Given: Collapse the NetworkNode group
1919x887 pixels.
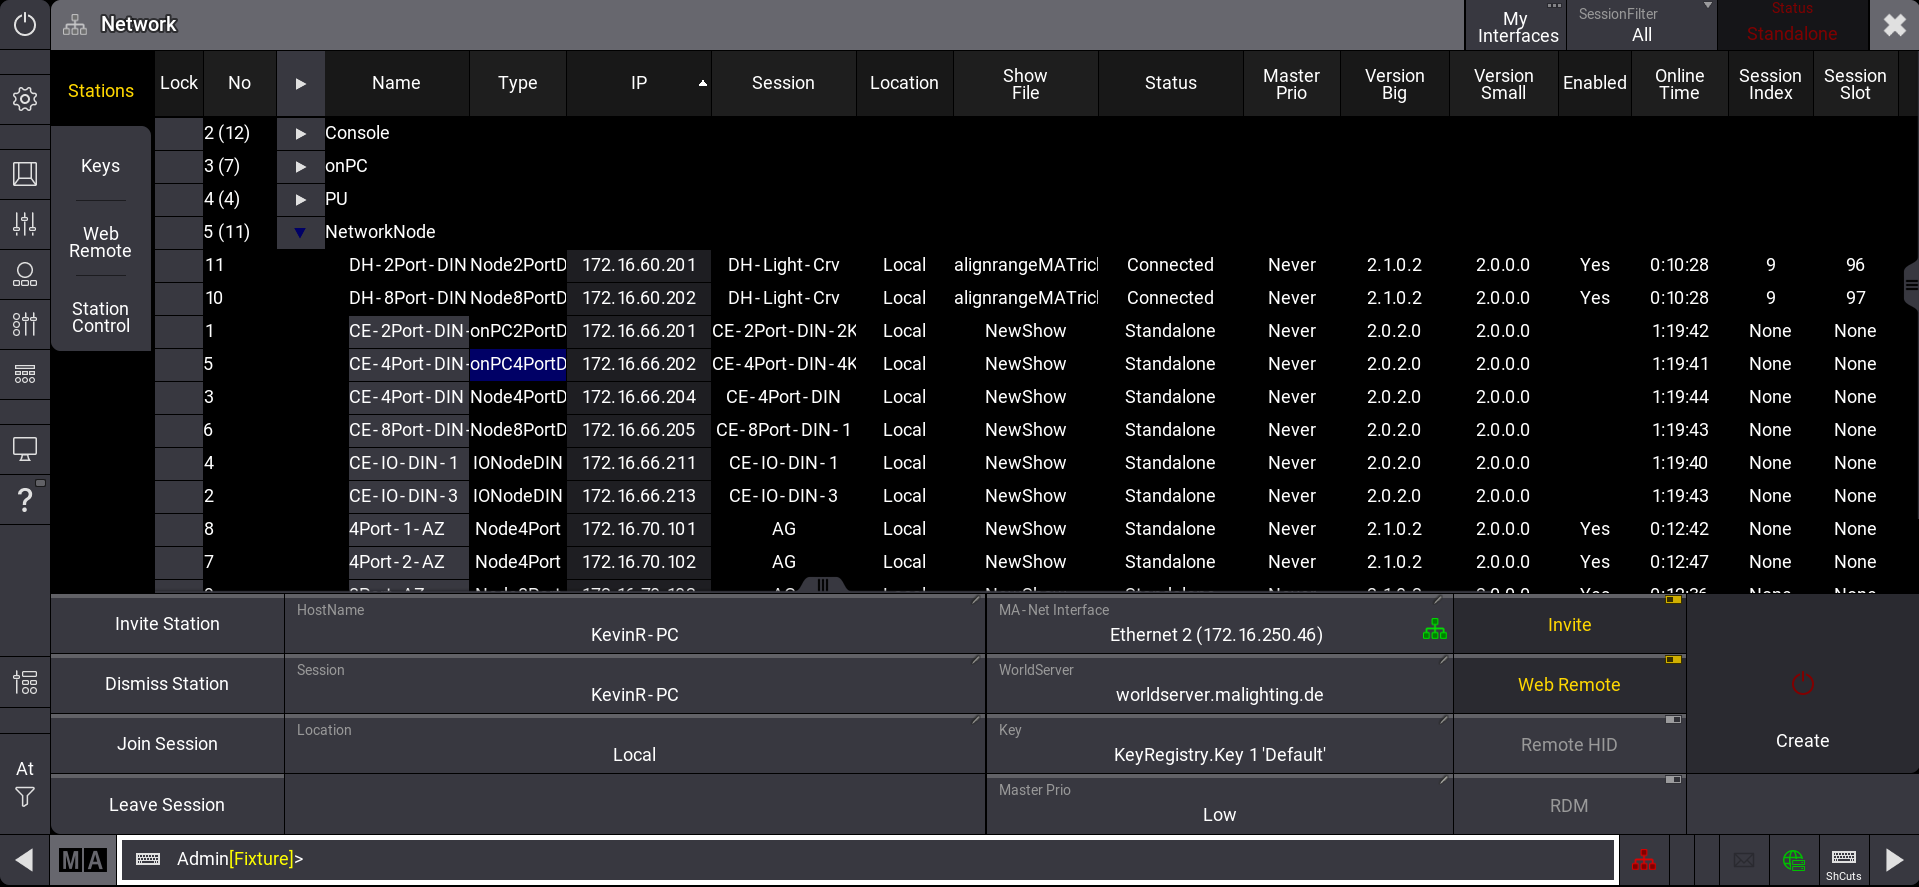Looking at the screenshot, I should tap(300, 232).
